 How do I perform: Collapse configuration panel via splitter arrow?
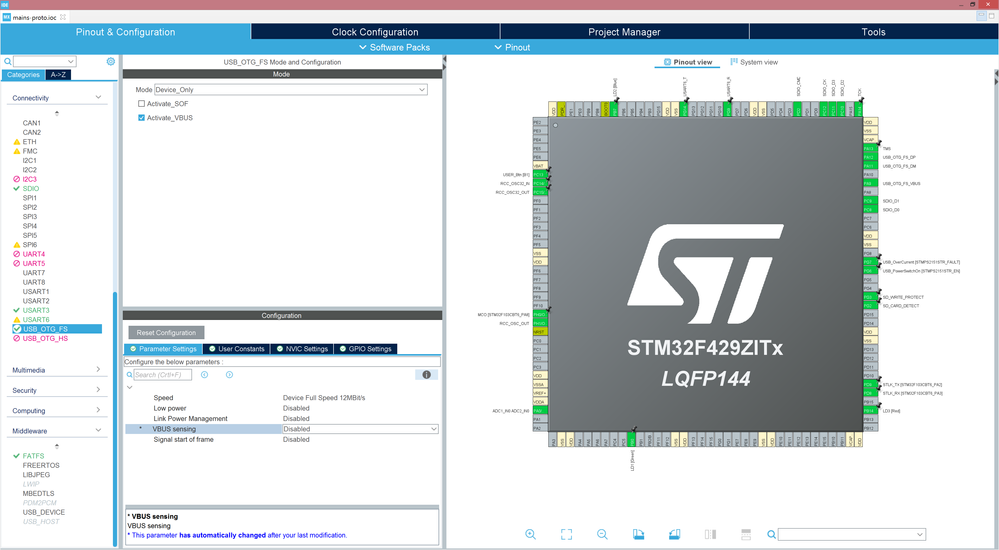pos(445,59)
